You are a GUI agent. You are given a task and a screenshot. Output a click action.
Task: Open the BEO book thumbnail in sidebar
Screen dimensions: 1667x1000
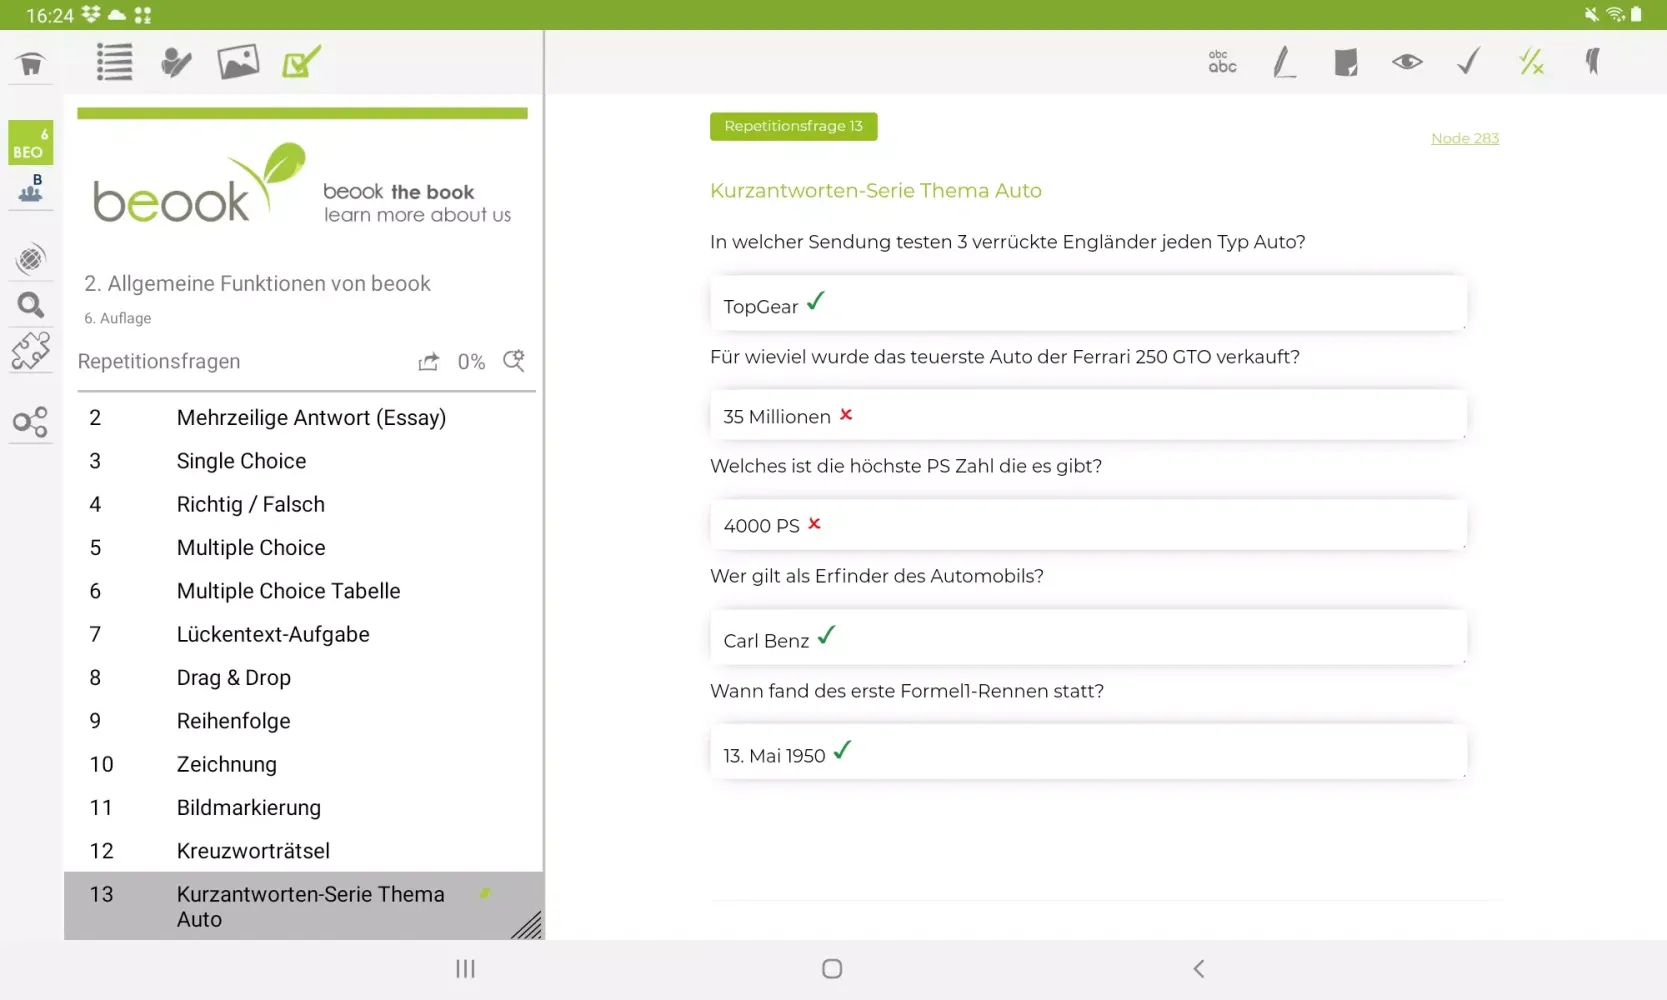click(31, 143)
